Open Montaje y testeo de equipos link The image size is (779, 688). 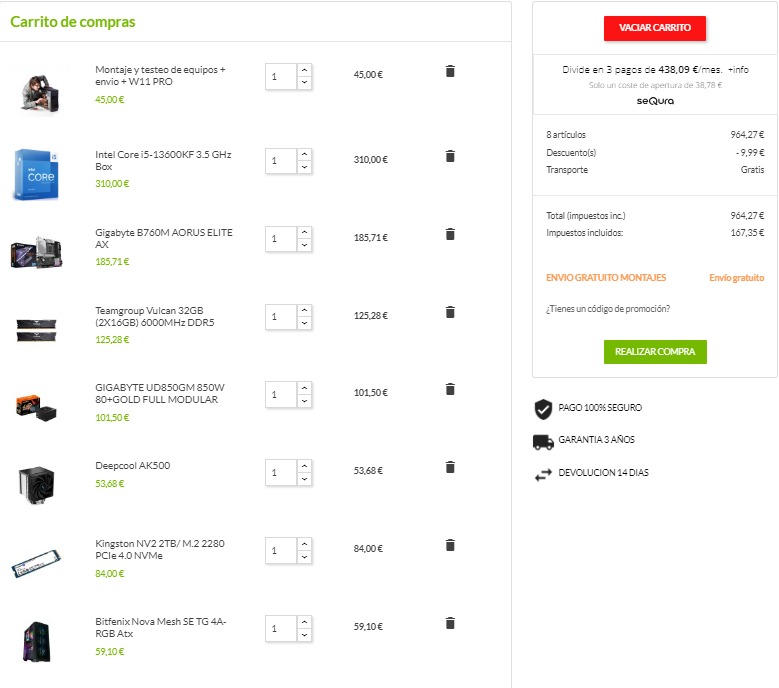160,76
